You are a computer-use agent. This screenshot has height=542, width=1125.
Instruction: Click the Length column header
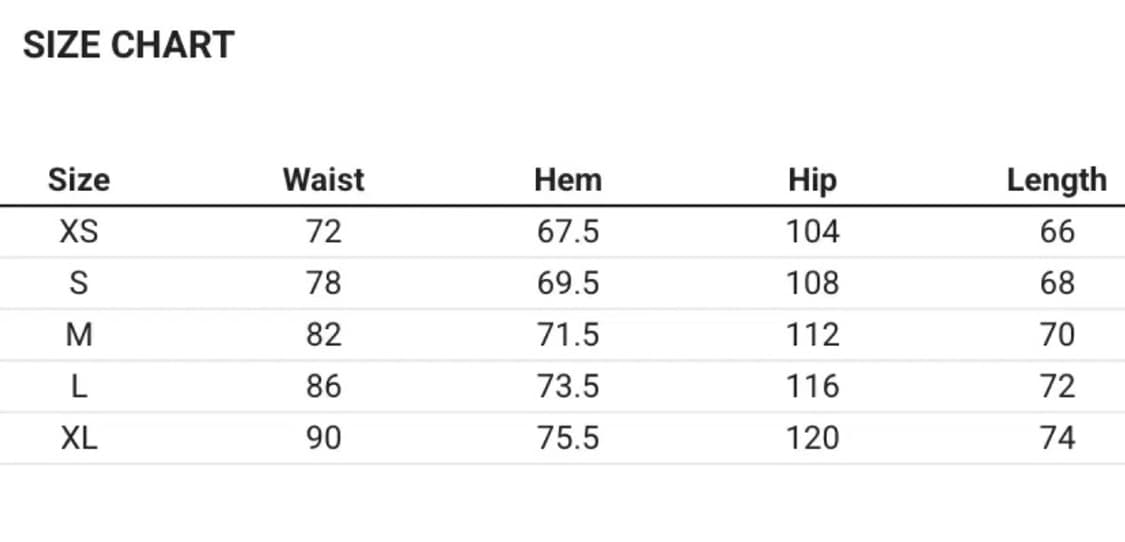point(1056,180)
